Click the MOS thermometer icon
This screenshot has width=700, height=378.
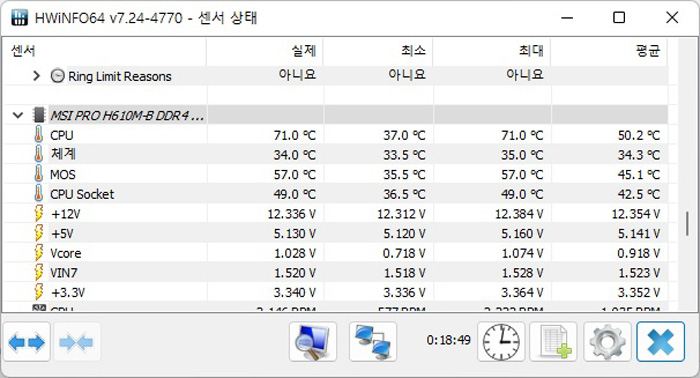coord(39,174)
